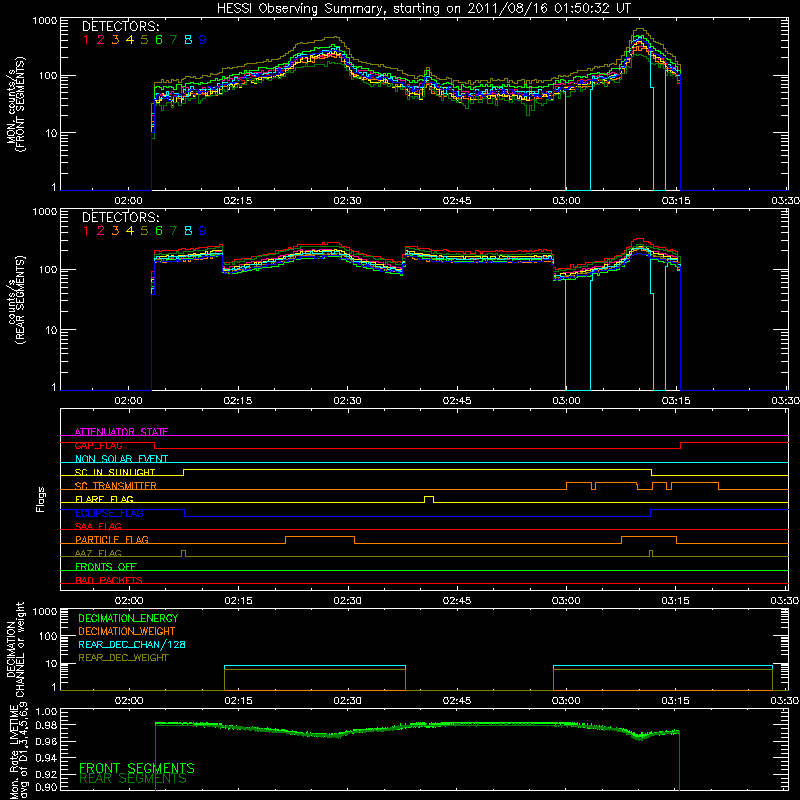Screen dimensions: 800x800
Task: Select detector 8 in rear segments legend
Action: (188, 231)
